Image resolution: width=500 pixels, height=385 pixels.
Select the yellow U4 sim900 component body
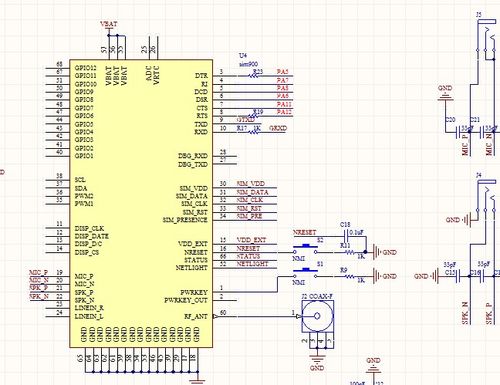(141, 203)
